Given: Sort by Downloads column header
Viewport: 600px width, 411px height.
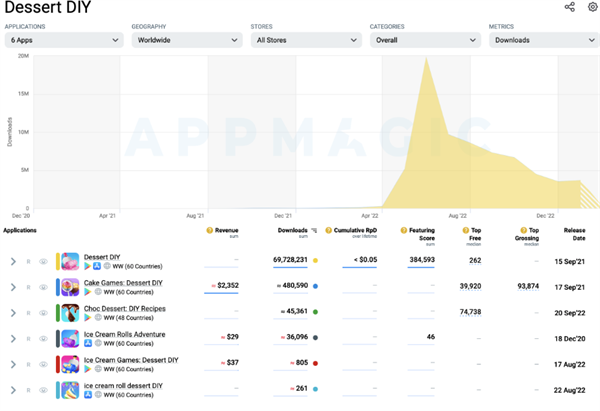Looking at the screenshot, I should 292,230.
